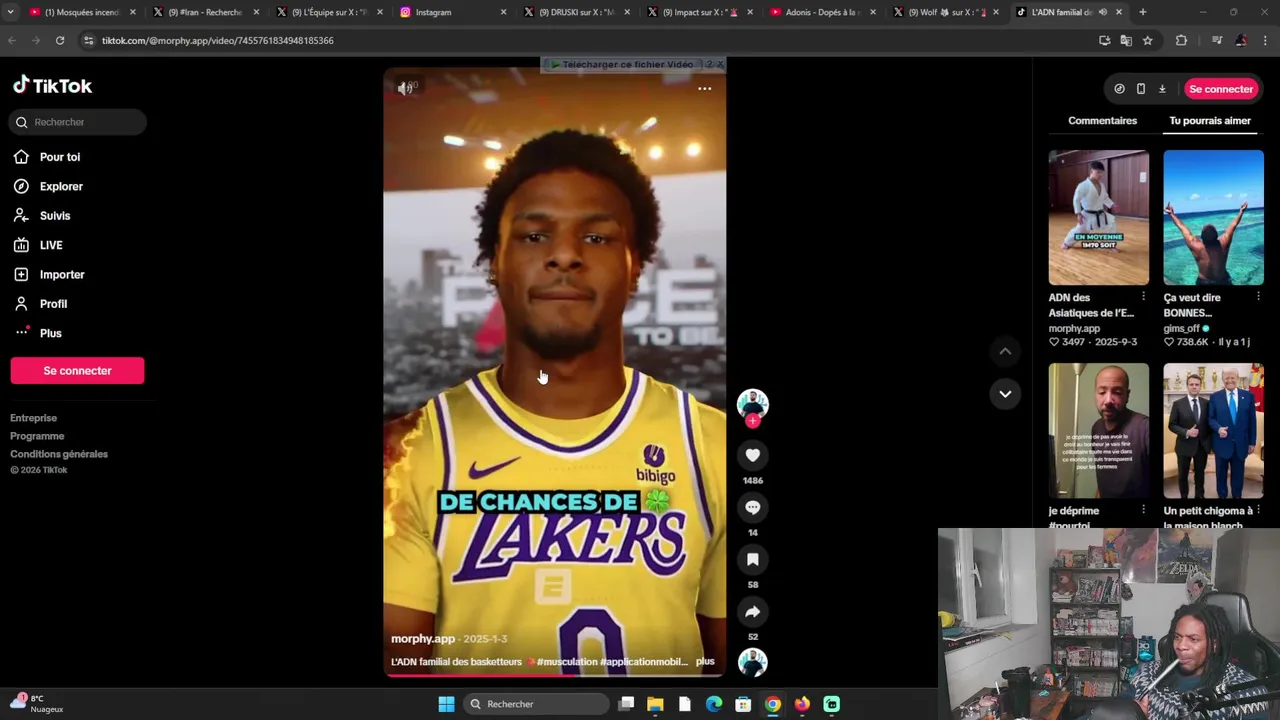Mute the video with the speaker icon
This screenshot has height=720, width=1280.
tap(405, 88)
